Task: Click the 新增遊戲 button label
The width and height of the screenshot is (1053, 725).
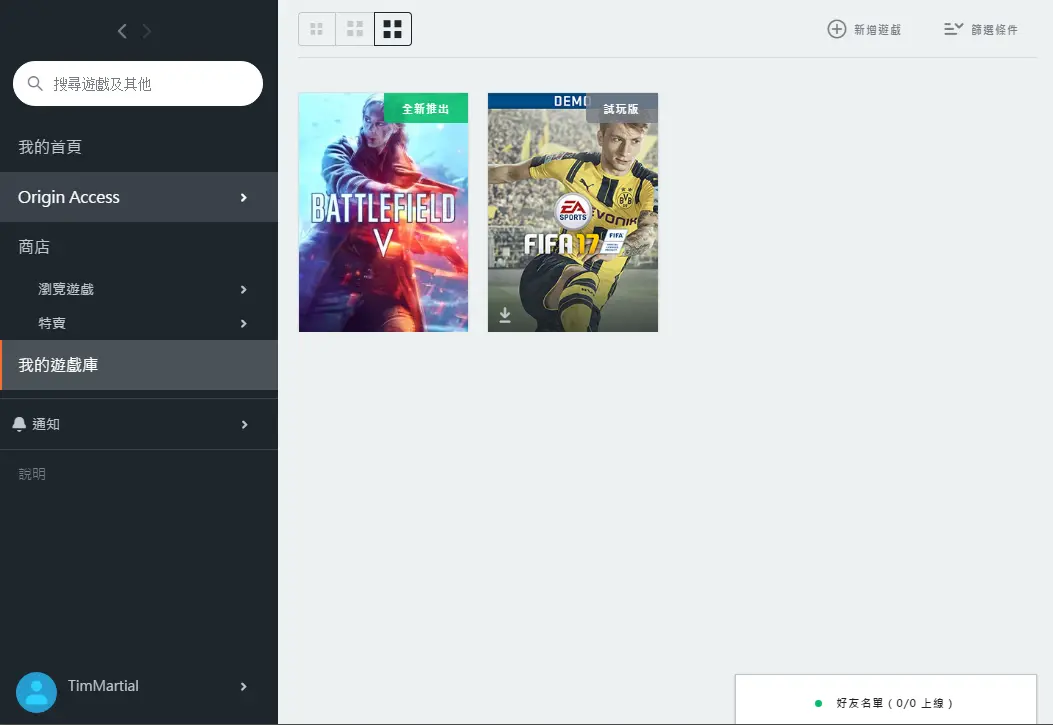Action: pos(877,30)
